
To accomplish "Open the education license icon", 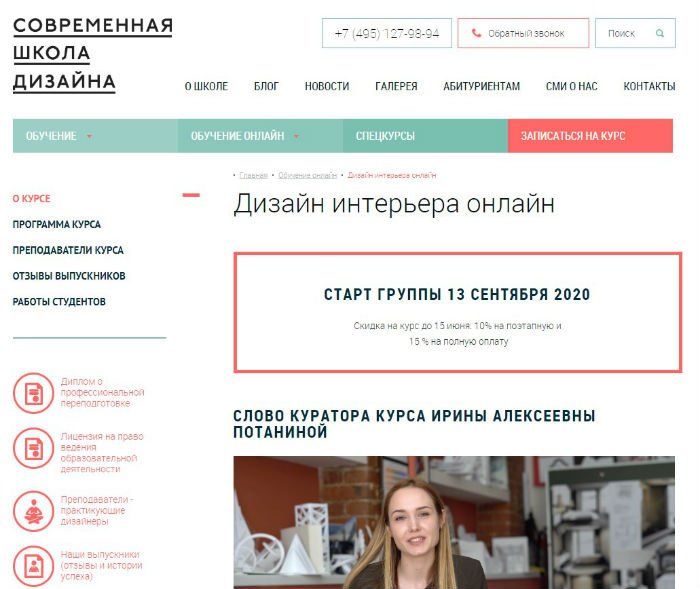I will pos(33,448).
